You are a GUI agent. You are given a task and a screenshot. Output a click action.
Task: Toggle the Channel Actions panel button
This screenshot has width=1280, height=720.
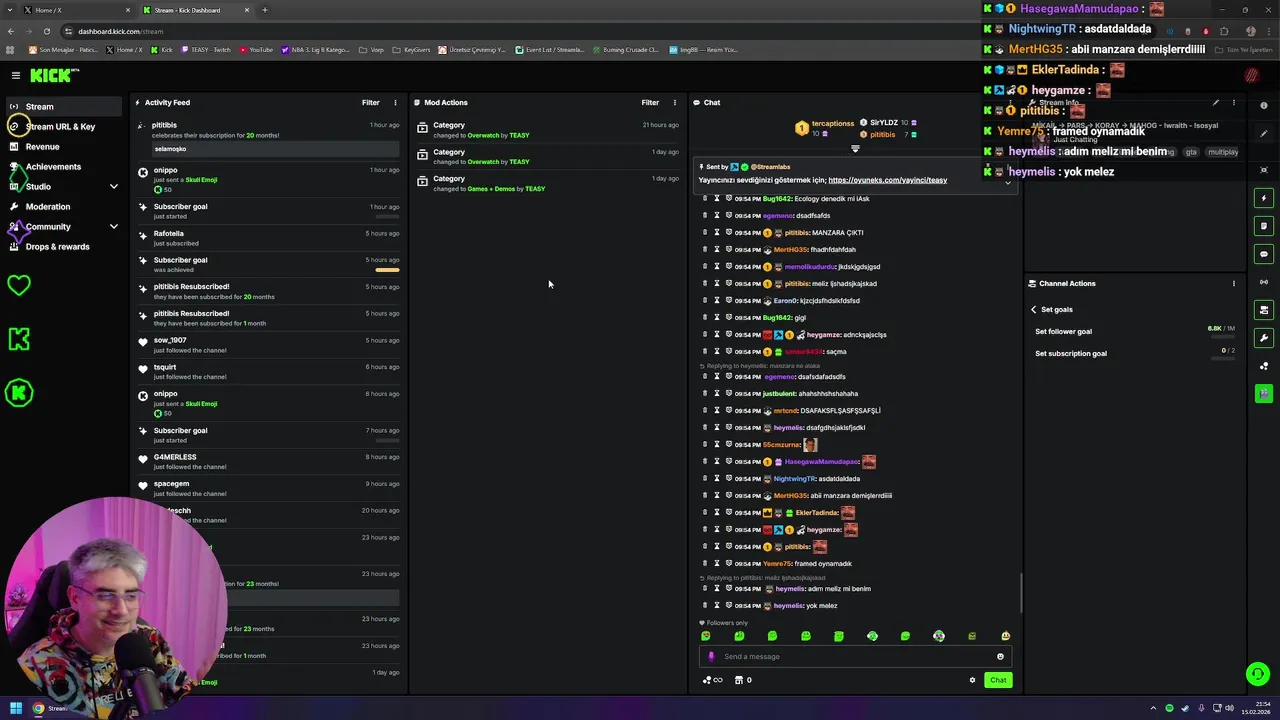pos(1264,310)
